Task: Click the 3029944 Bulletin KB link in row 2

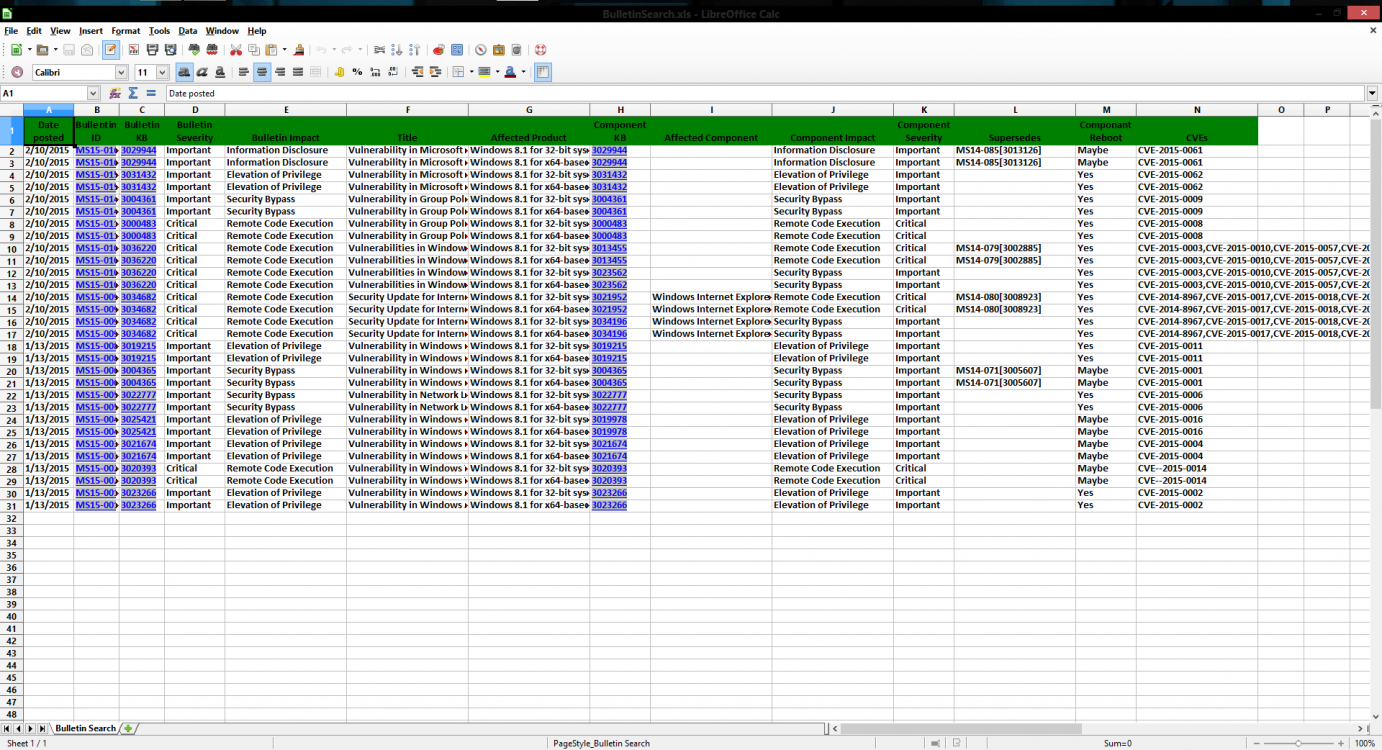Action: [x=139, y=150]
